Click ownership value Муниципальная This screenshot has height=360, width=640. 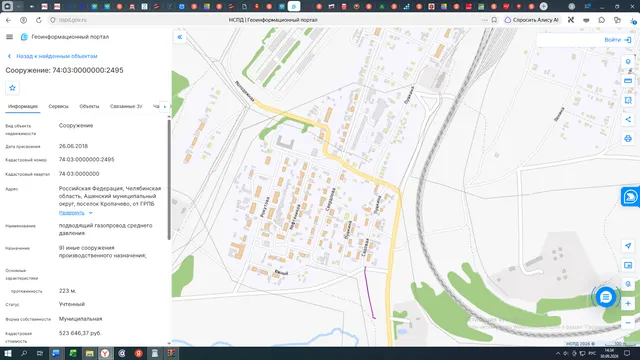click(x=80, y=319)
